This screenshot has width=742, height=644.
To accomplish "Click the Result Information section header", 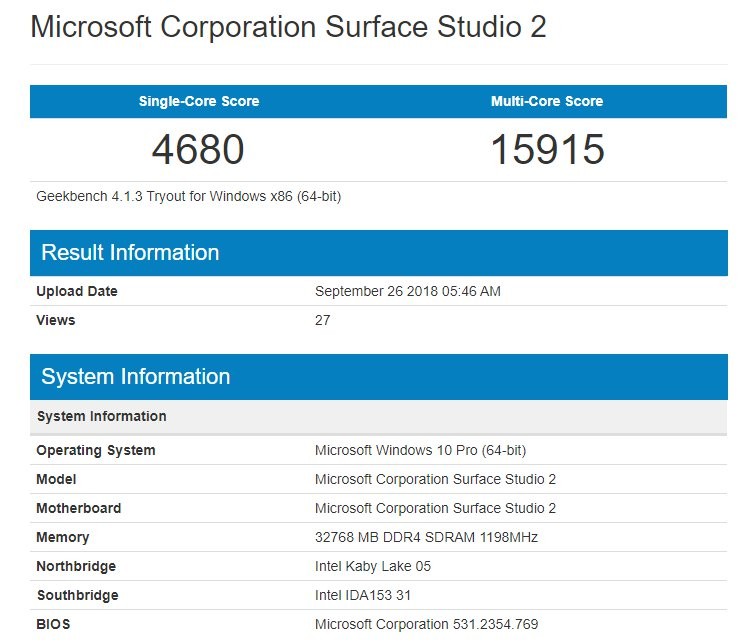I will click(379, 253).
